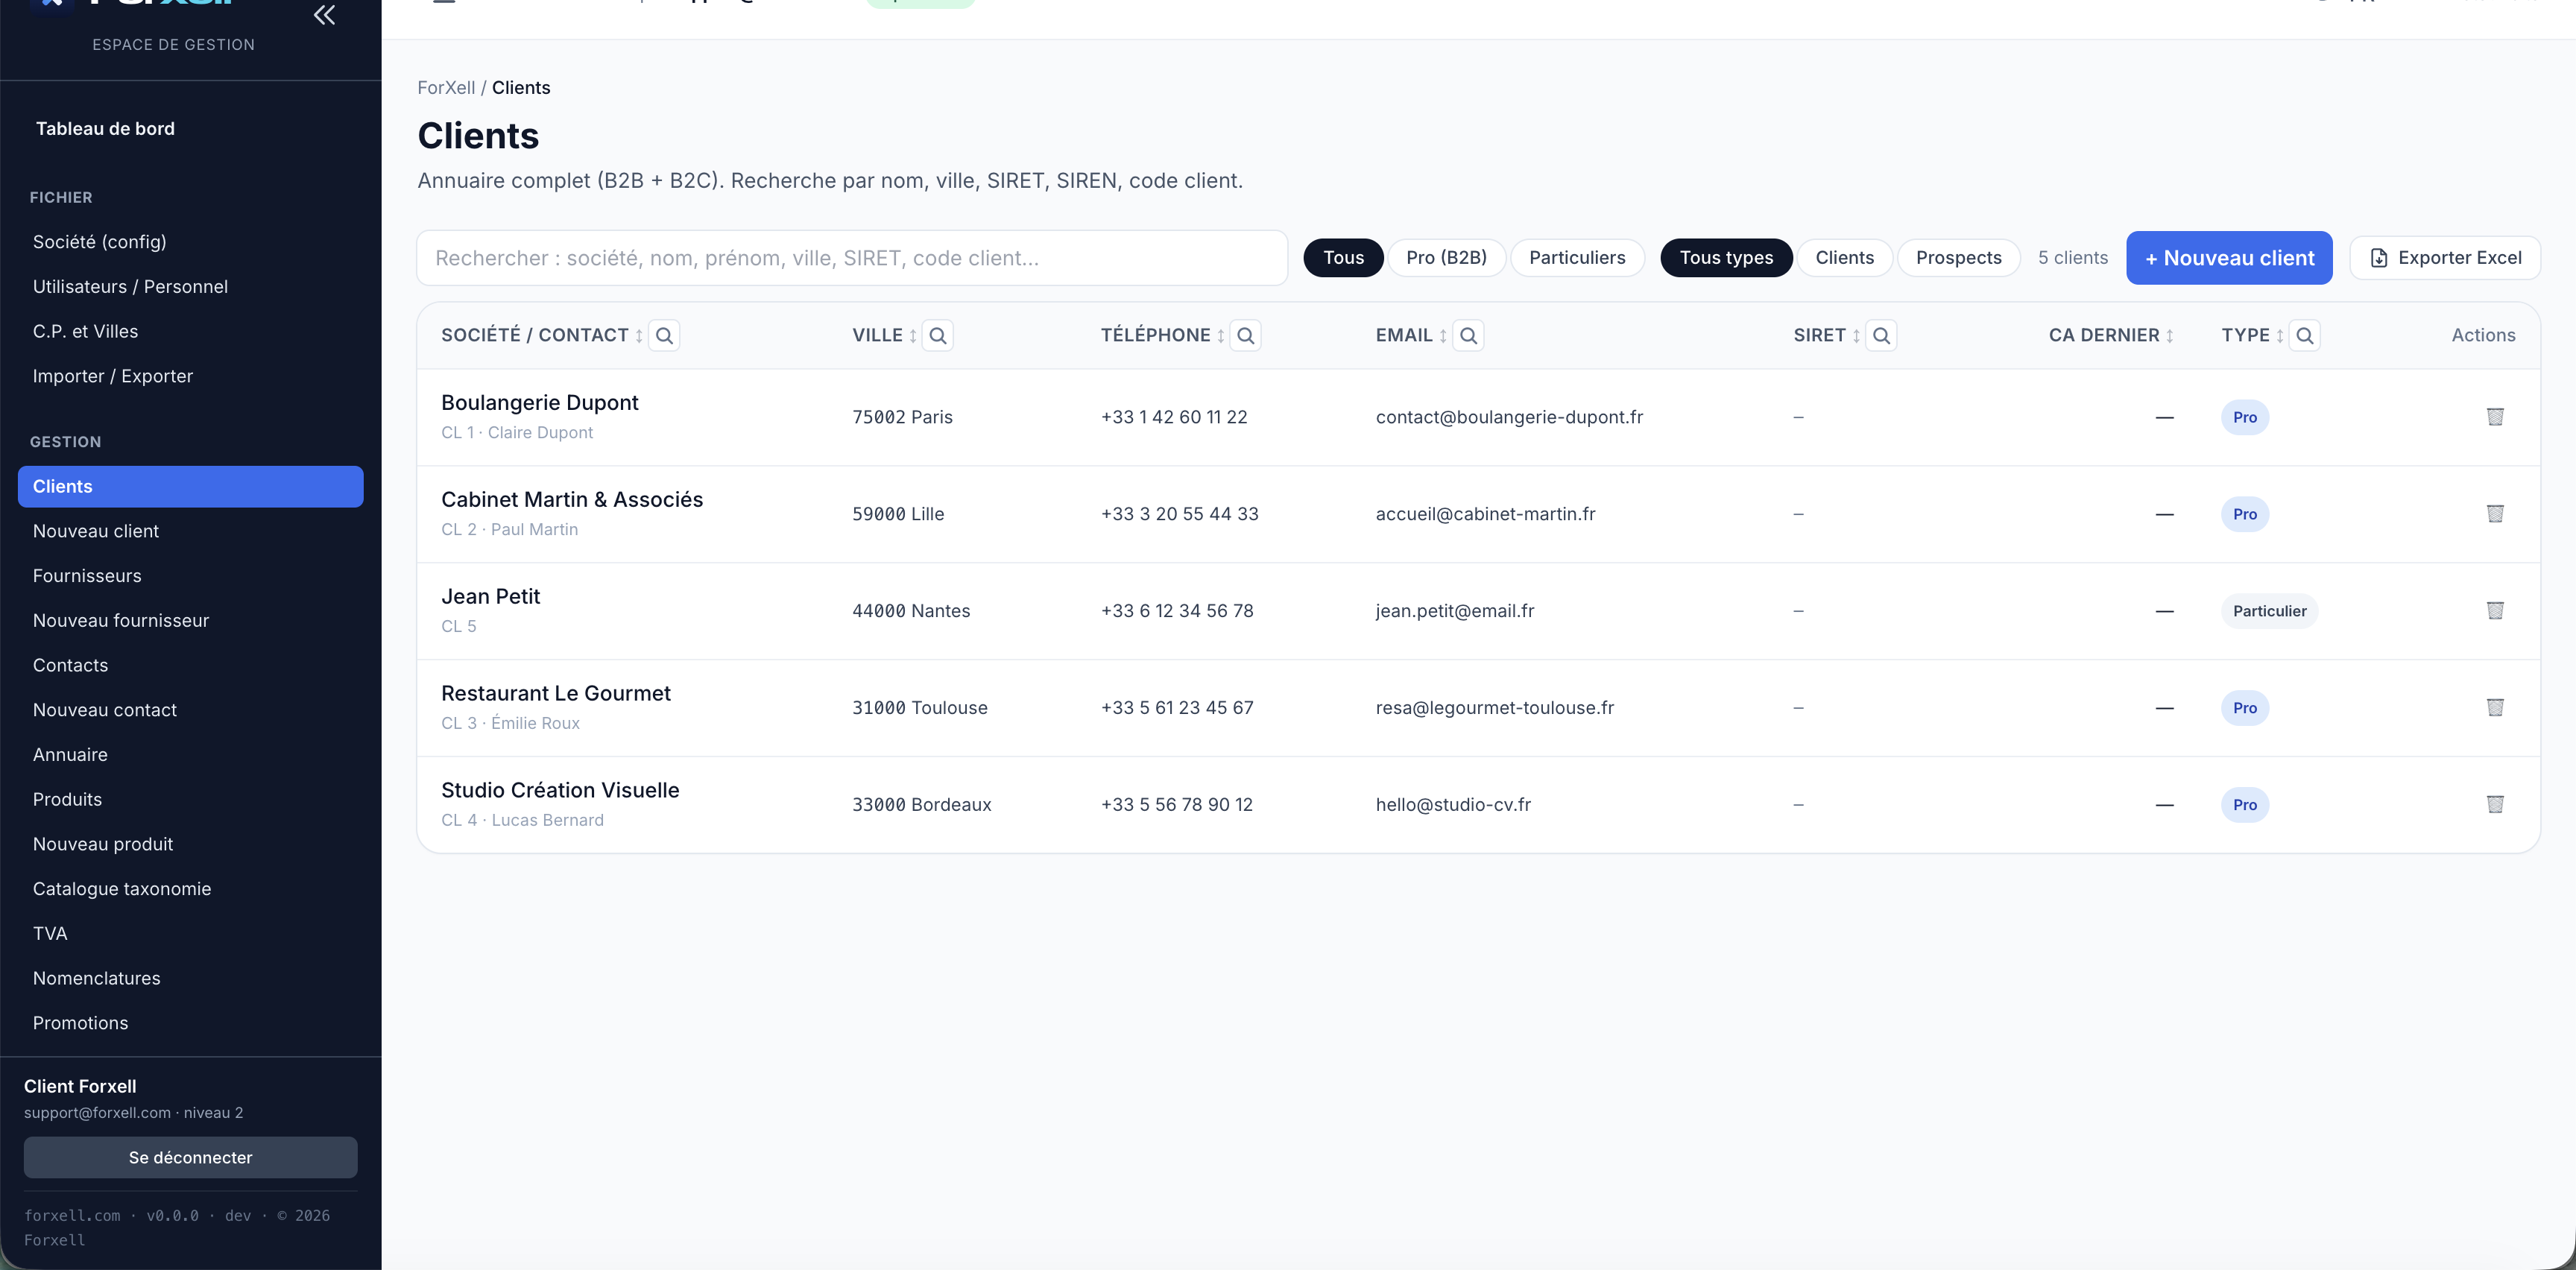Export the list with Exporter Excel
2576x1270 pixels.
point(2445,258)
